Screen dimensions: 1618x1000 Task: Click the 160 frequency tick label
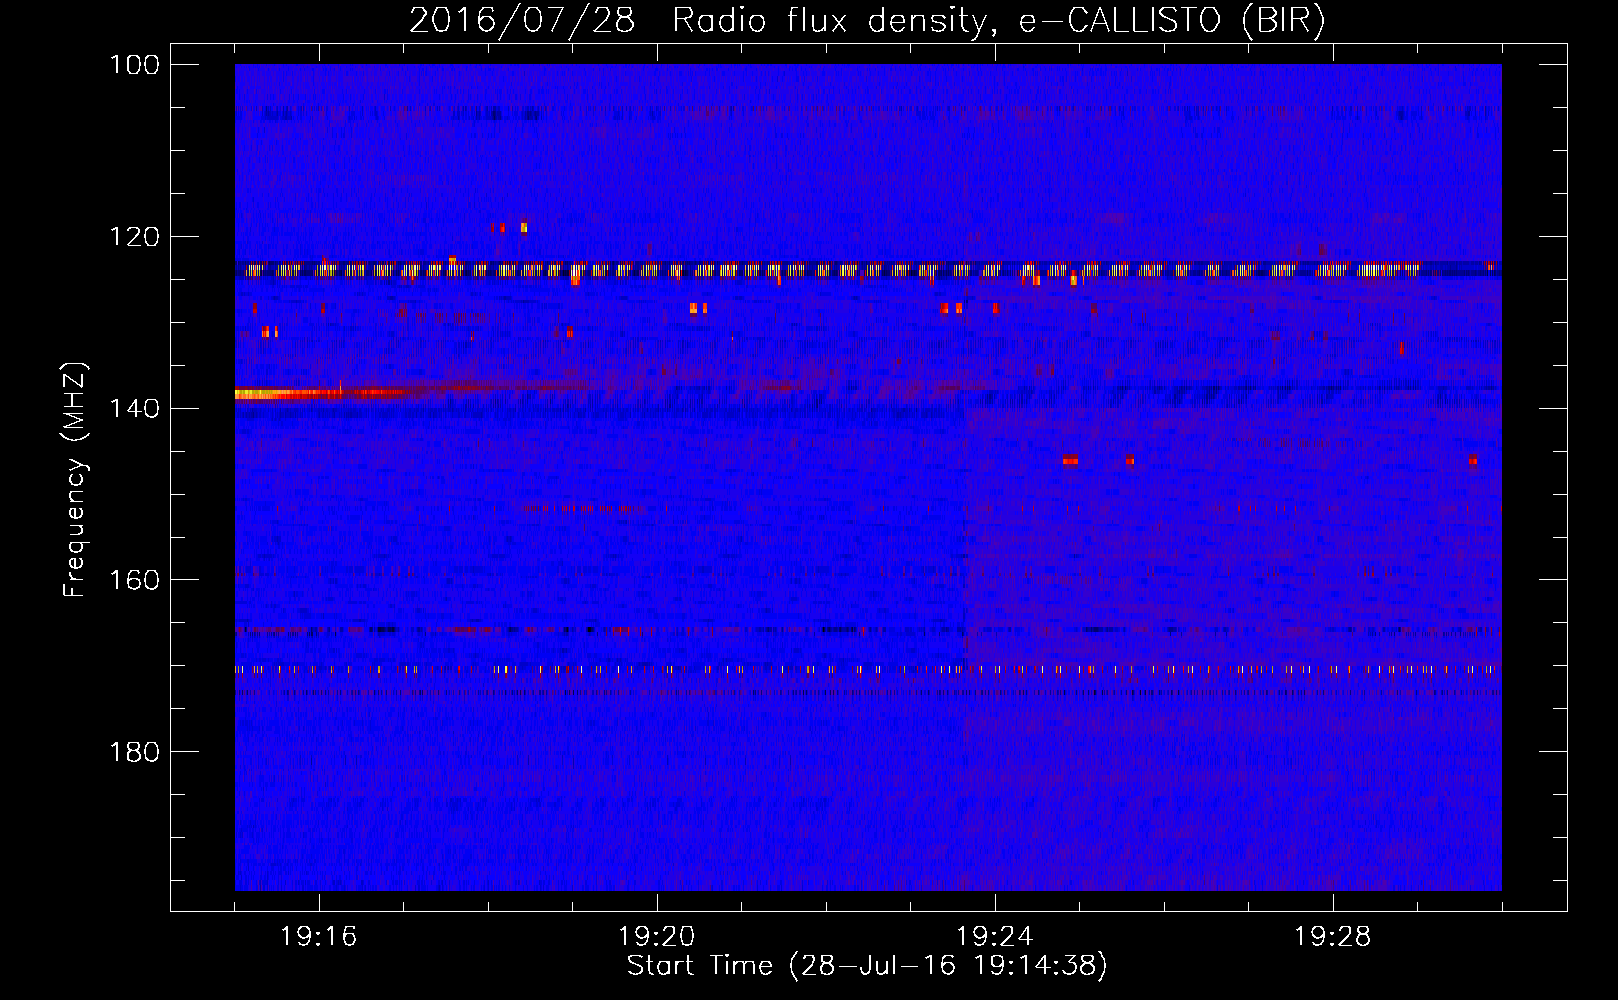[134, 581]
